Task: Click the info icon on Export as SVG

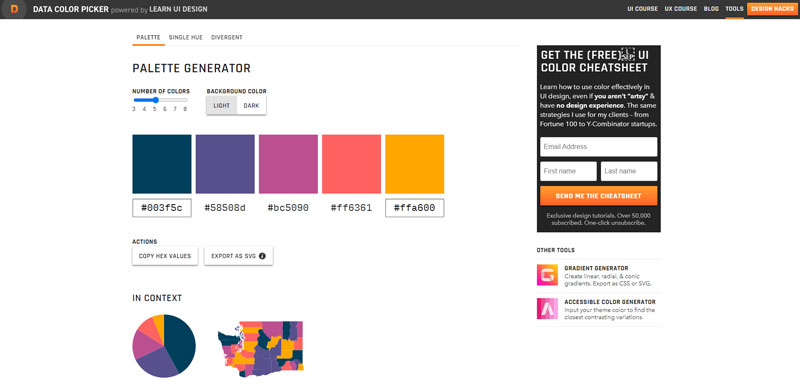Action: [x=262, y=256]
